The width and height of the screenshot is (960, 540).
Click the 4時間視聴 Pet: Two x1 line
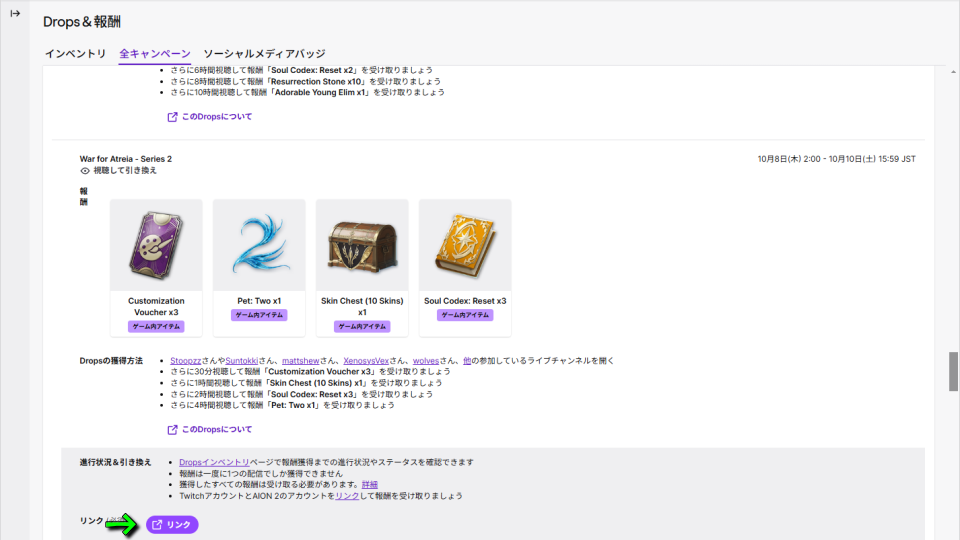pyautogui.click(x=282, y=405)
